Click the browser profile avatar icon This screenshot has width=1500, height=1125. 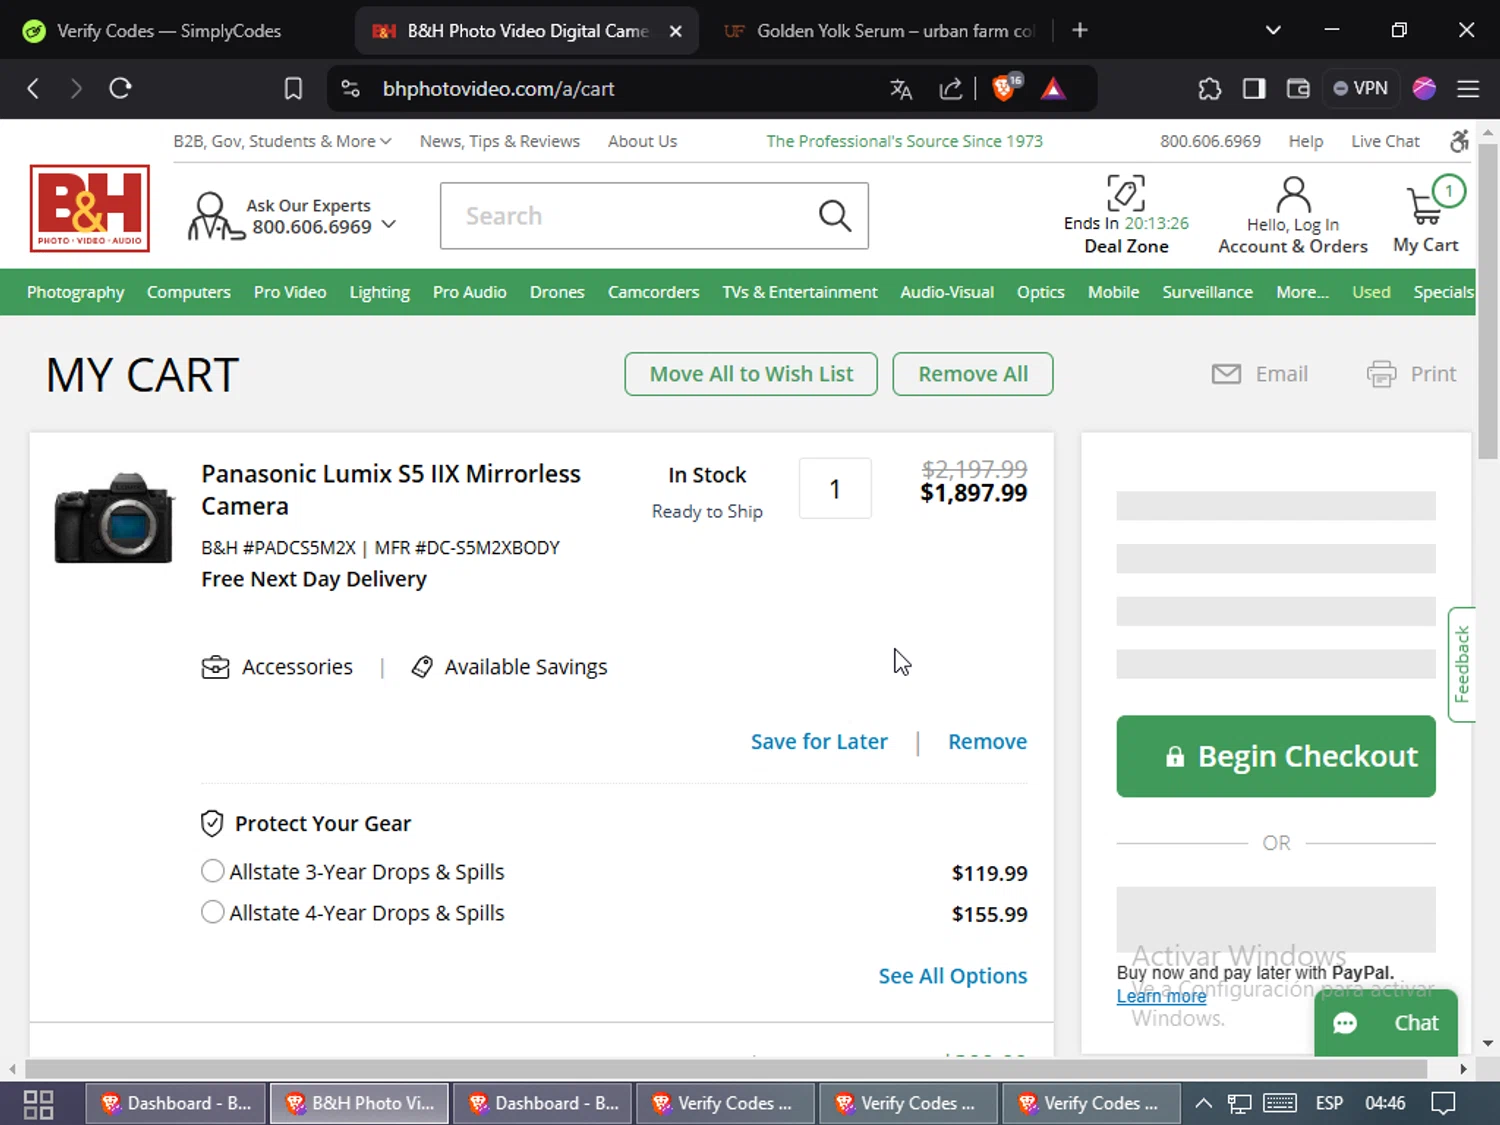[x=1424, y=88]
